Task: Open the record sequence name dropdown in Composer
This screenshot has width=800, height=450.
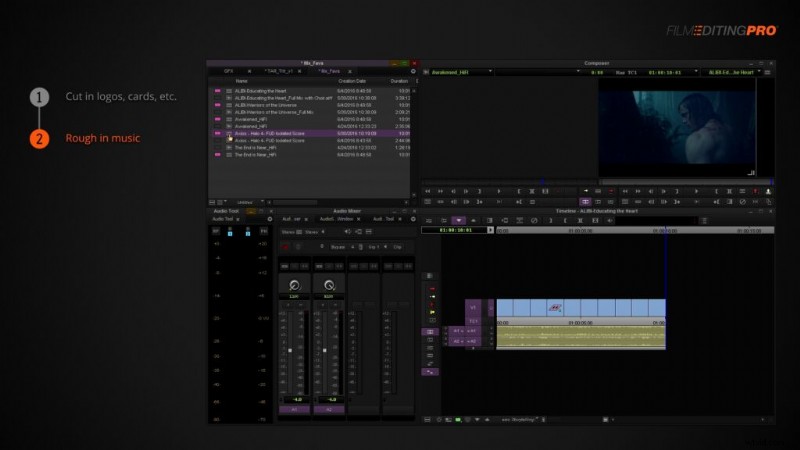Action: pyautogui.click(x=734, y=72)
